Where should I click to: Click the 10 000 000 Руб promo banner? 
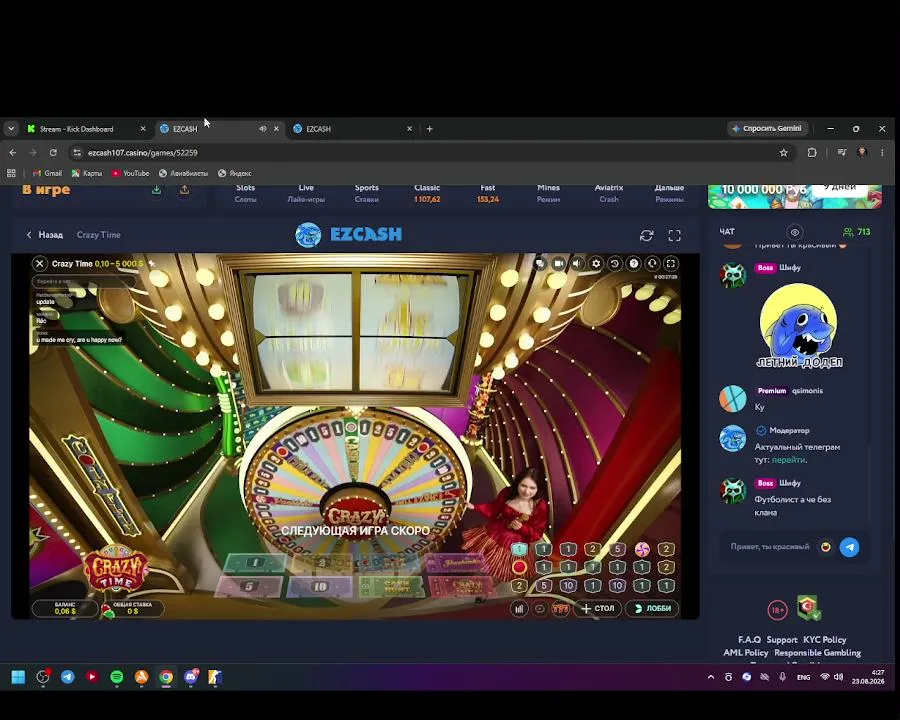(x=794, y=196)
